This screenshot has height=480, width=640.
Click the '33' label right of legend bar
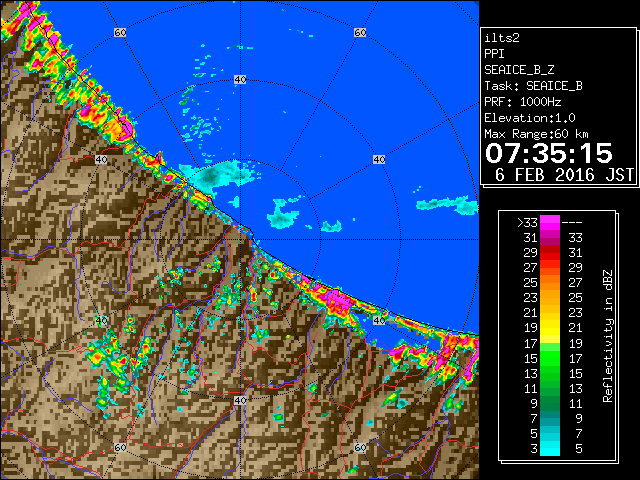(575, 238)
